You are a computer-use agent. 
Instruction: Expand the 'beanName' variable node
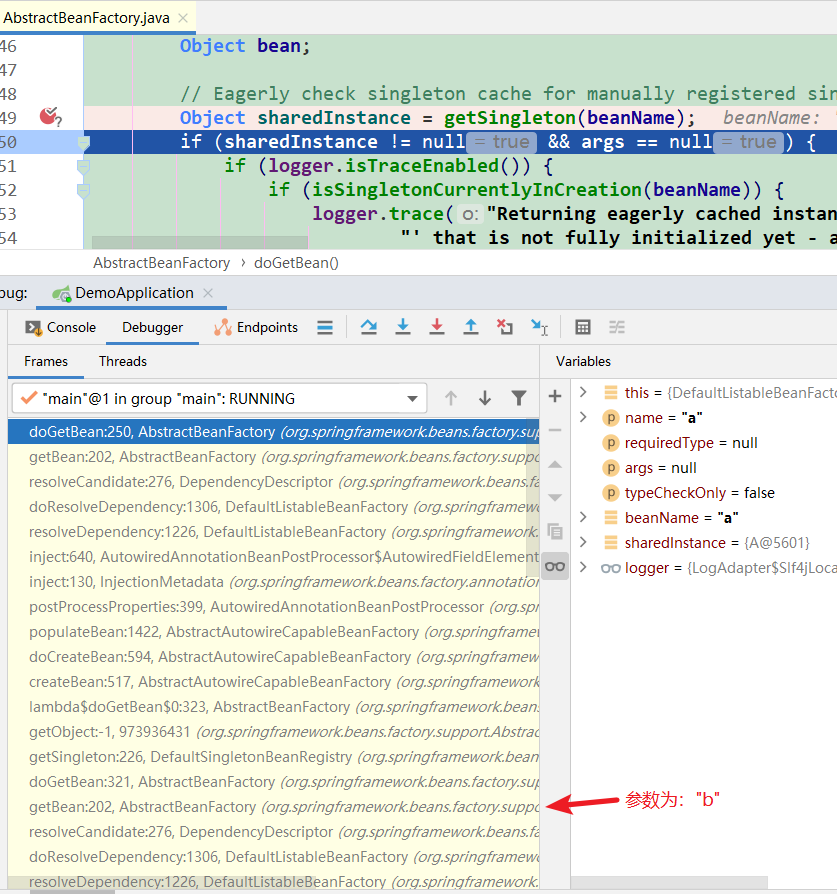(x=583, y=517)
